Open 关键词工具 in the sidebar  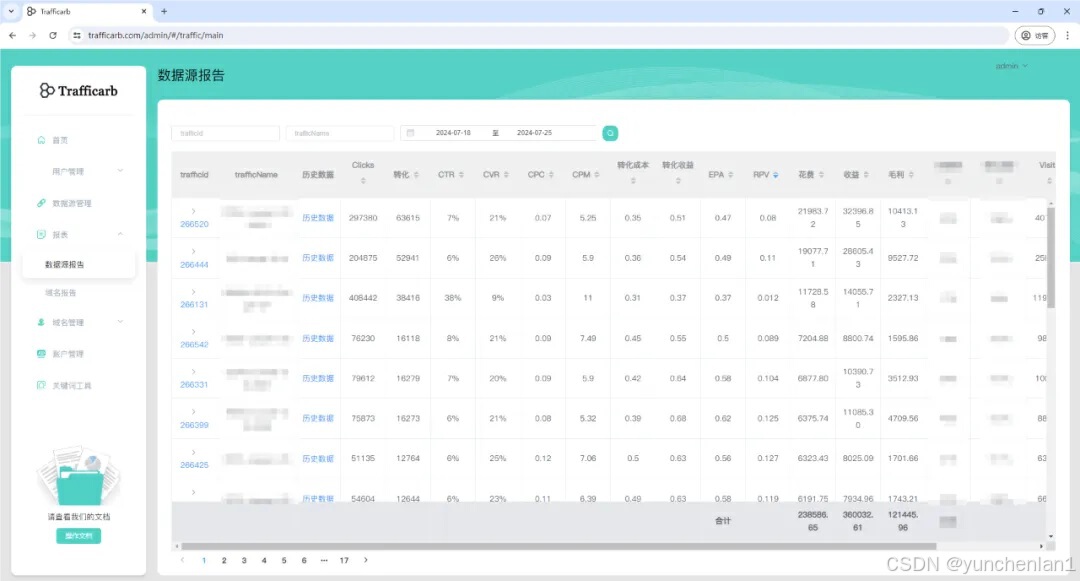(72, 385)
